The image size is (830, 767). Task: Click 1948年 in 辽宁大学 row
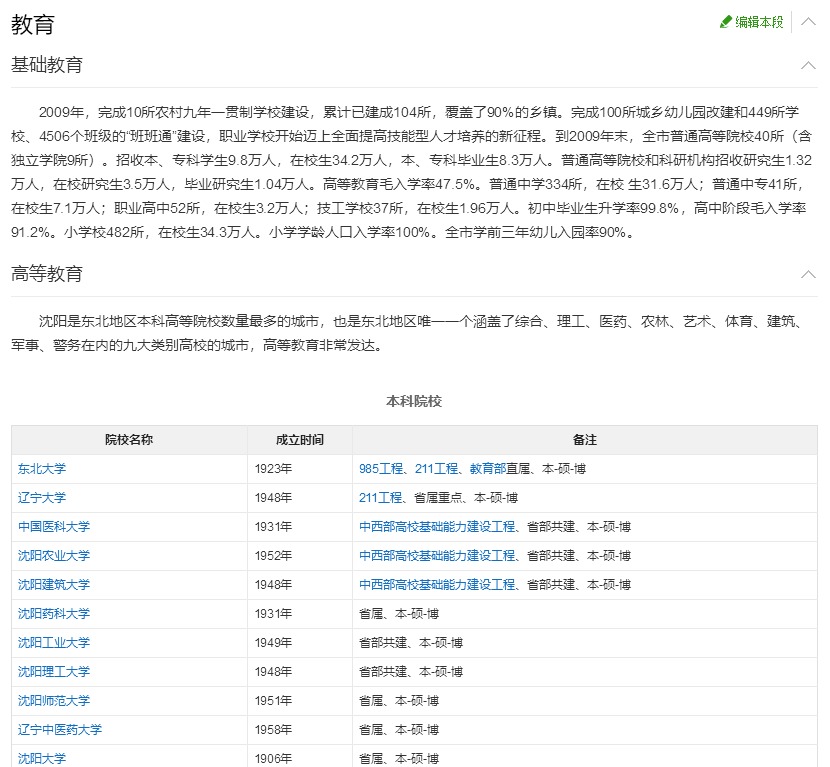pos(273,498)
